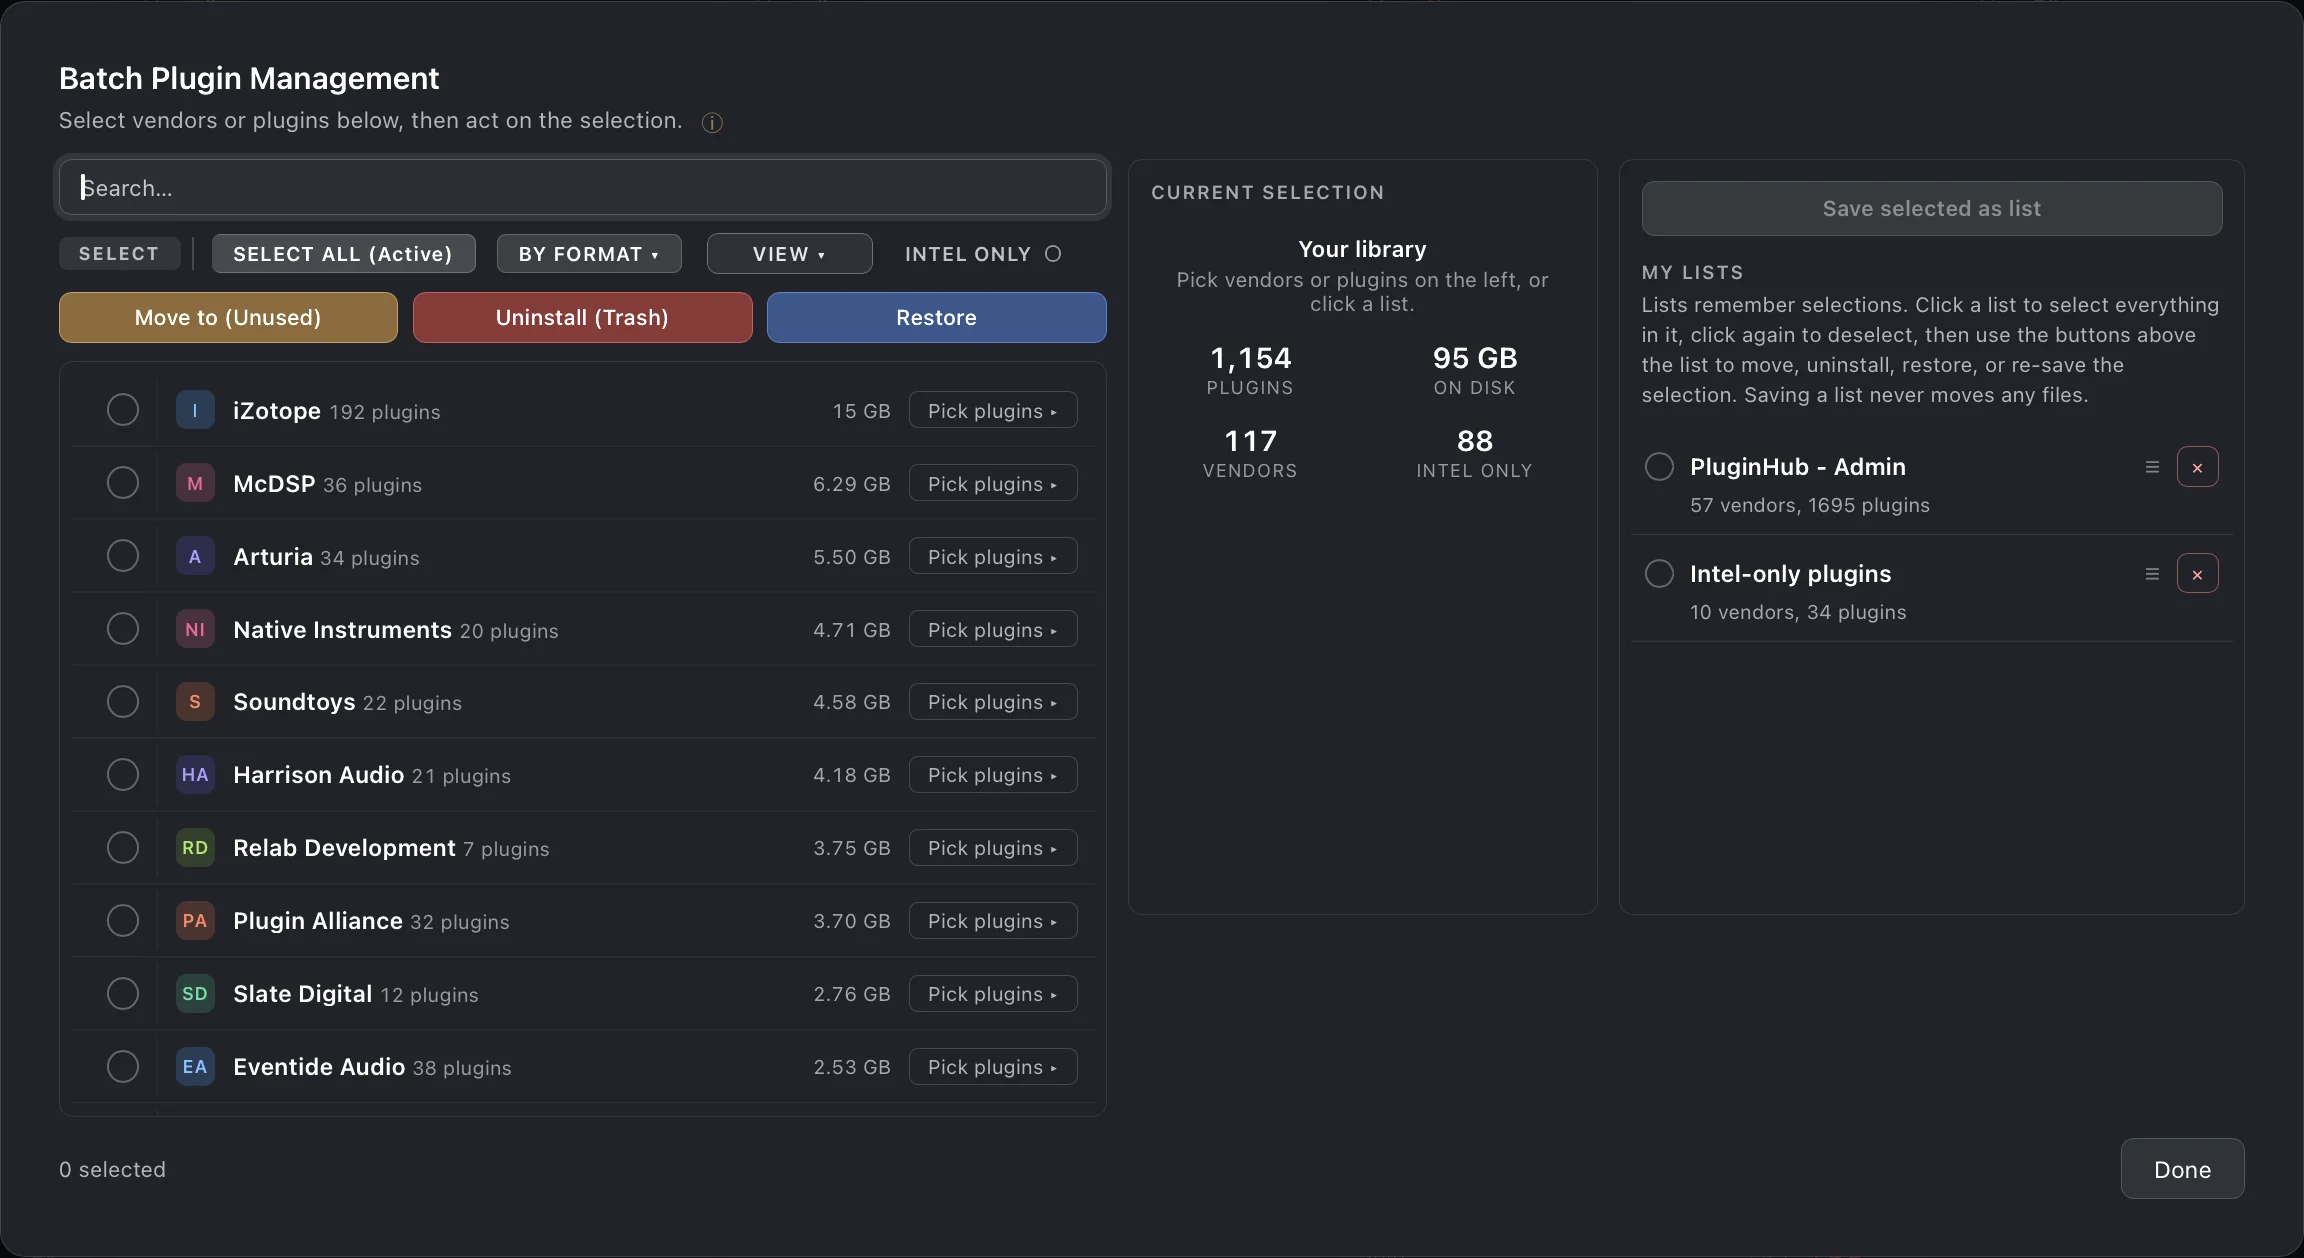2304x1258 pixels.
Task: Click the Relab Development RD badge
Action: (x=195, y=848)
